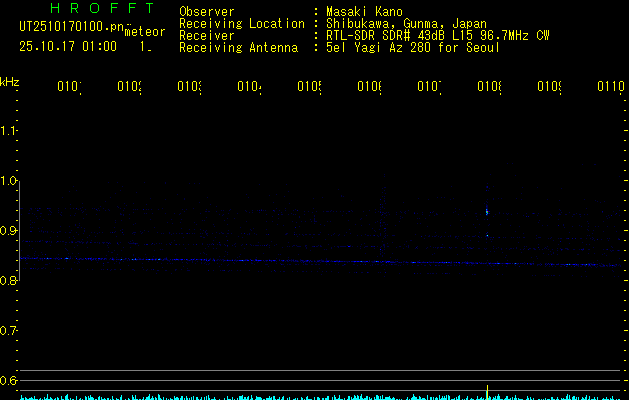Select the first time marker 0101
Screen dimensions: 629x400
point(68,87)
